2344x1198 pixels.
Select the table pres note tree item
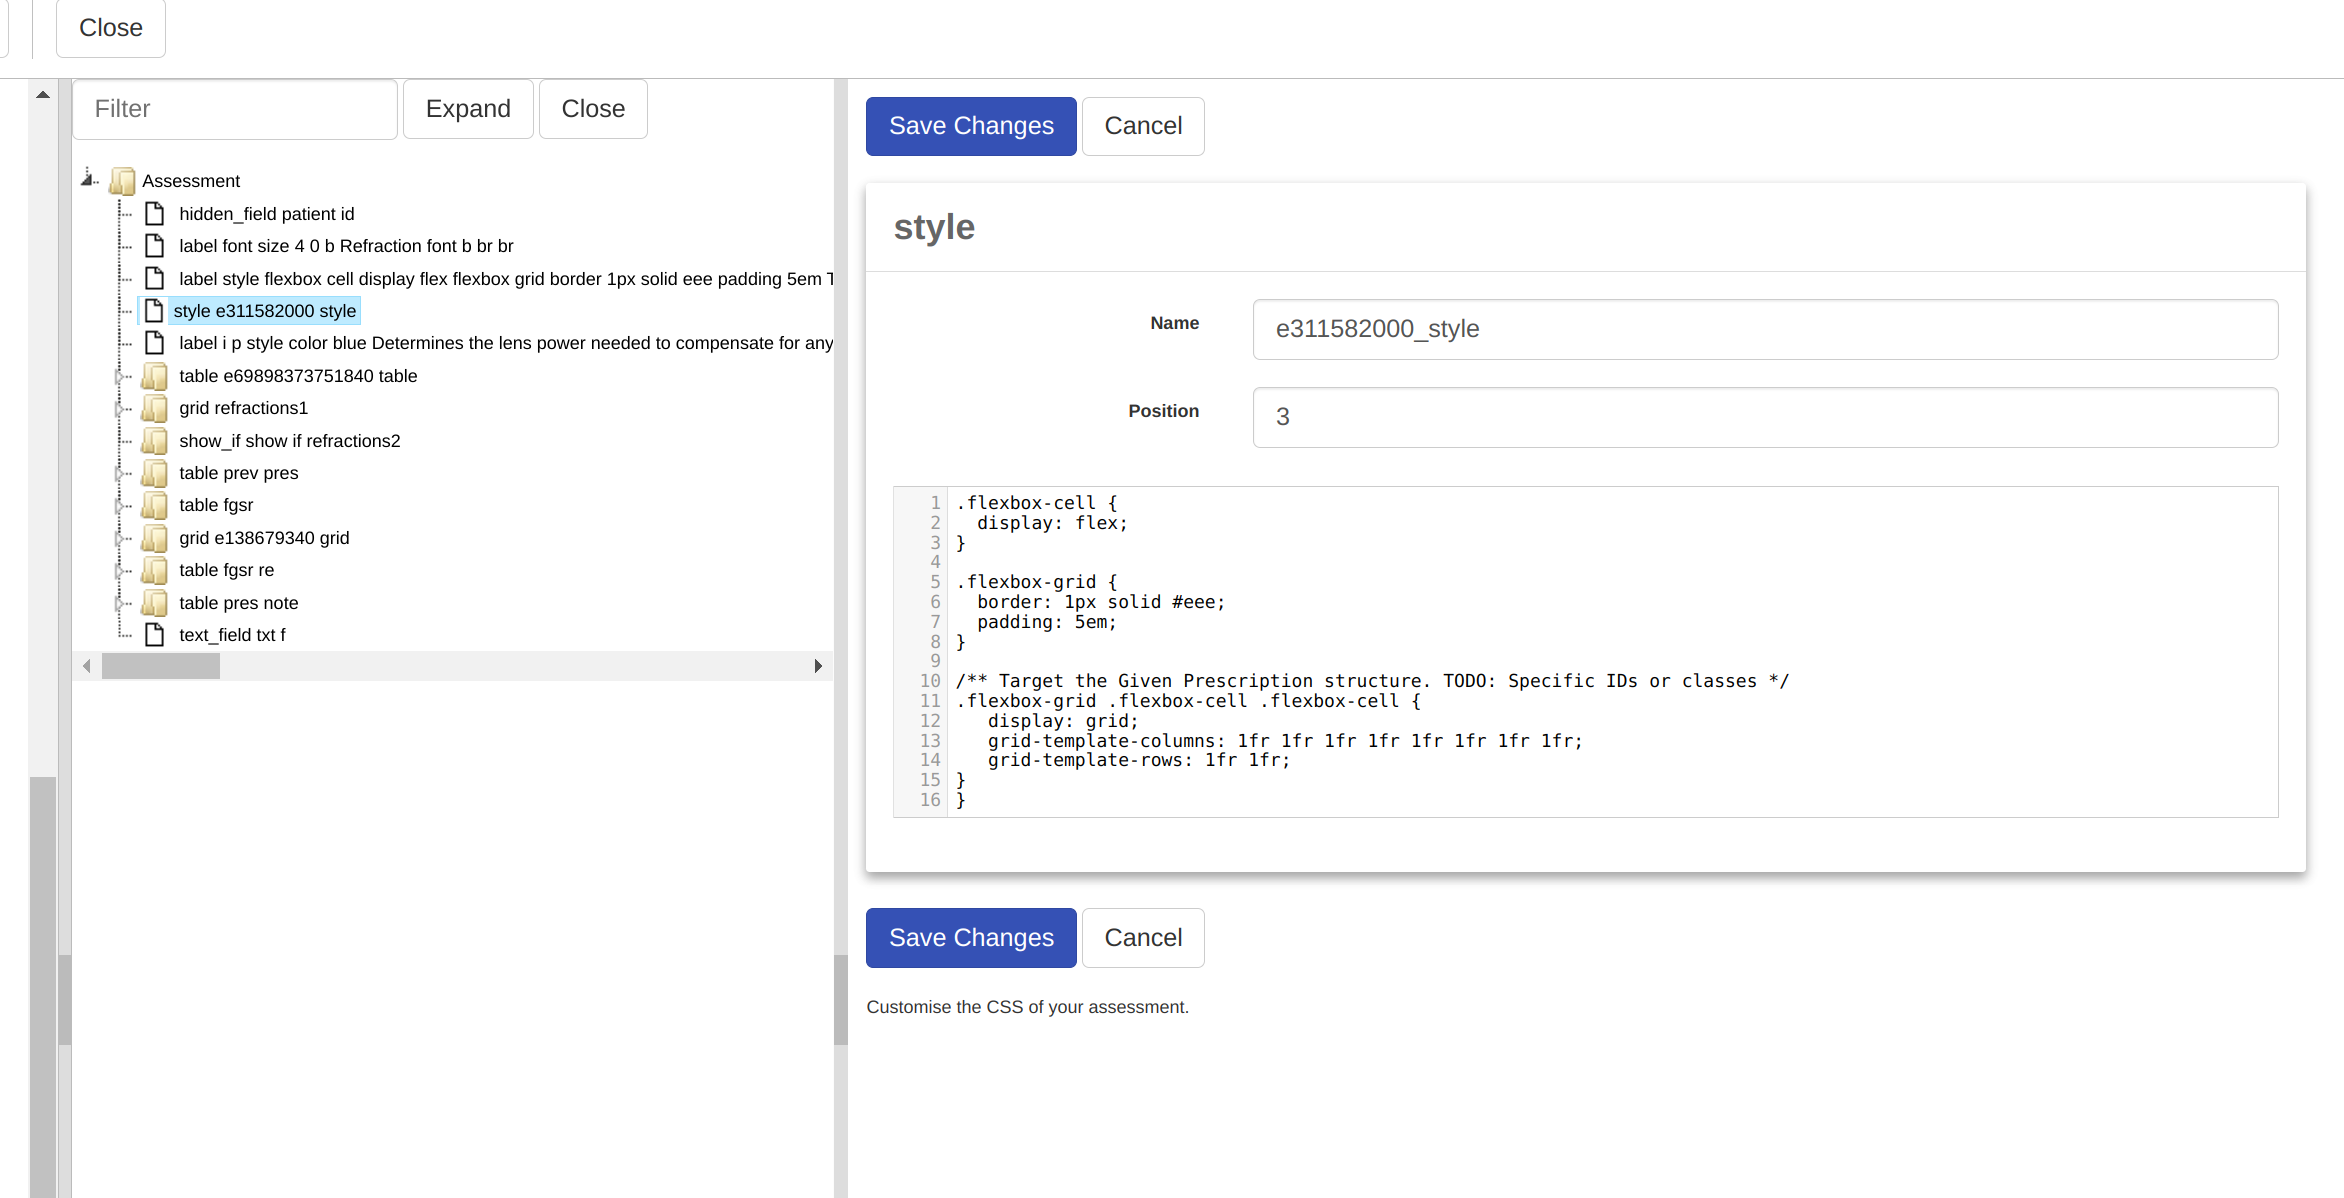coord(238,603)
